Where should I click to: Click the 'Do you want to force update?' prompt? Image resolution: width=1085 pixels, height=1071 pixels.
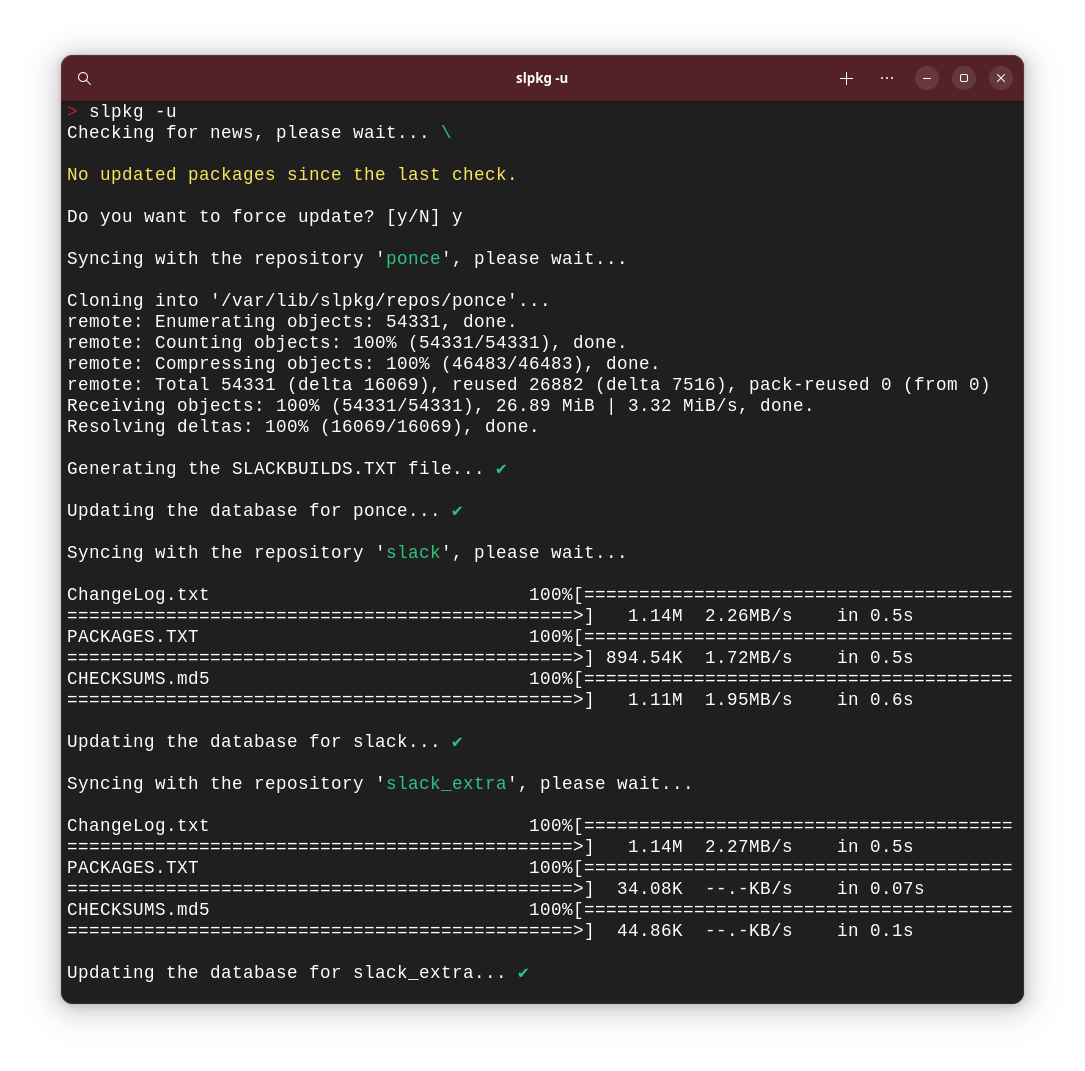point(264,217)
